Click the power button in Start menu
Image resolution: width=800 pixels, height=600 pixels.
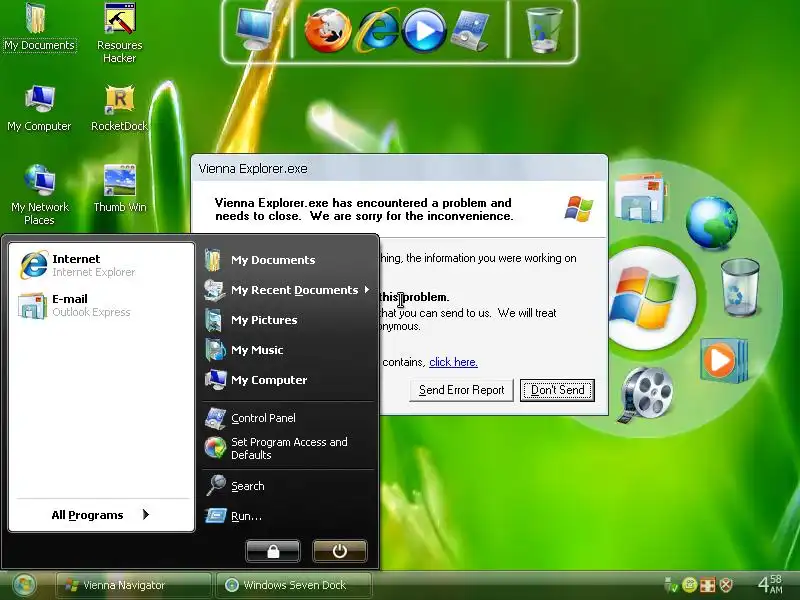click(x=339, y=551)
